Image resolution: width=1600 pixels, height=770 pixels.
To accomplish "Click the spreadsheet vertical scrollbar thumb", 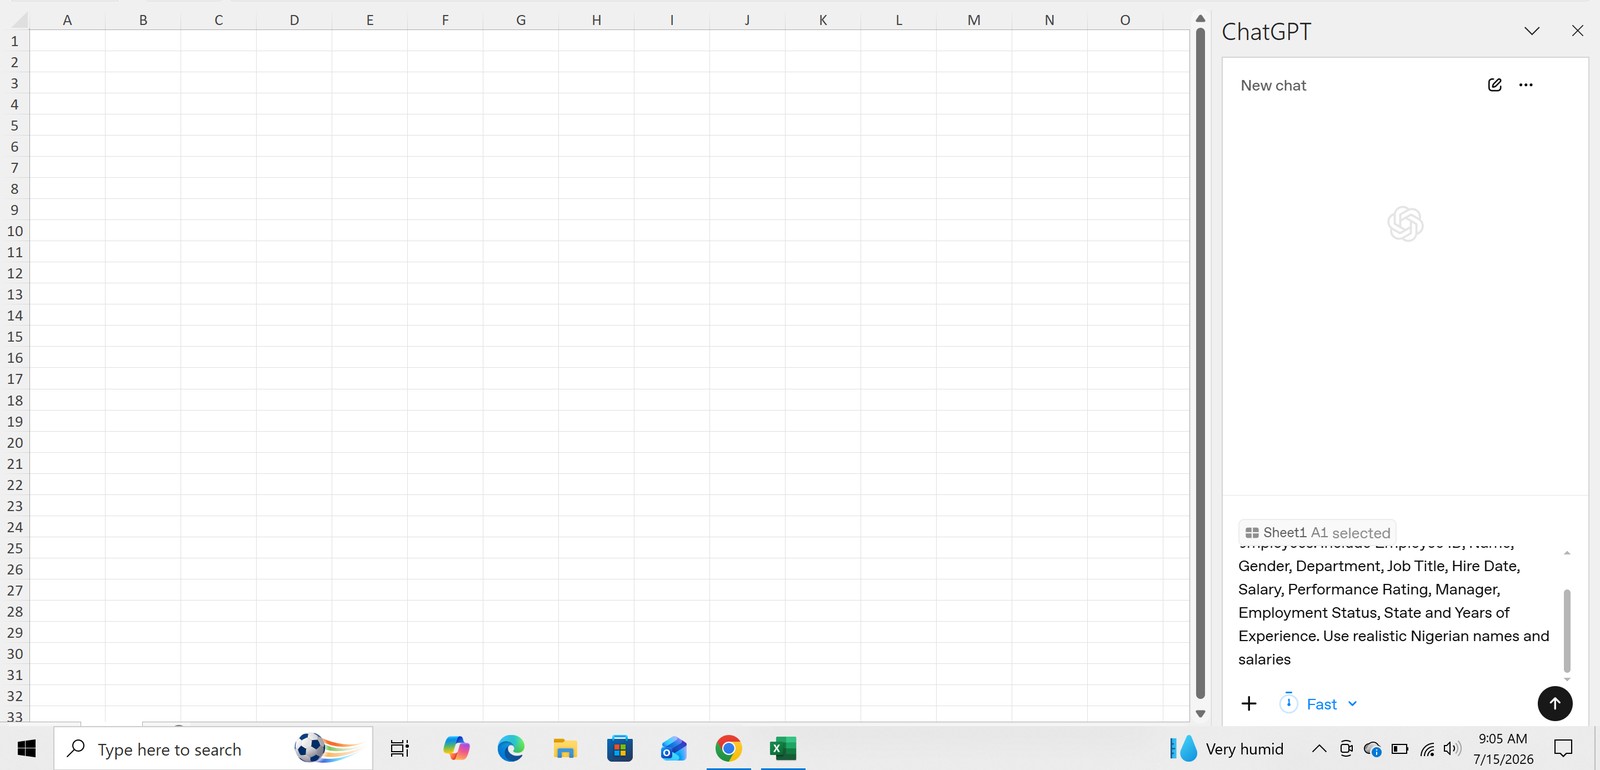I will click(x=1200, y=363).
